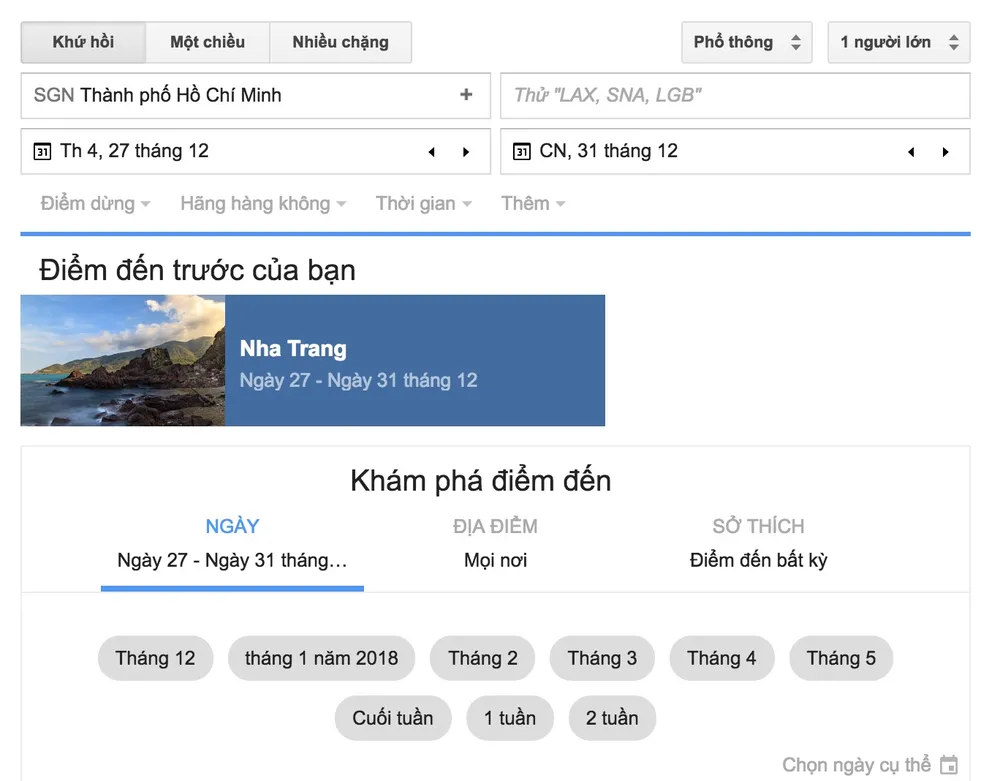Advance departure date with next arrow
The width and height of the screenshot is (1000, 781).
pyautogui.click(x=466, y=152)
